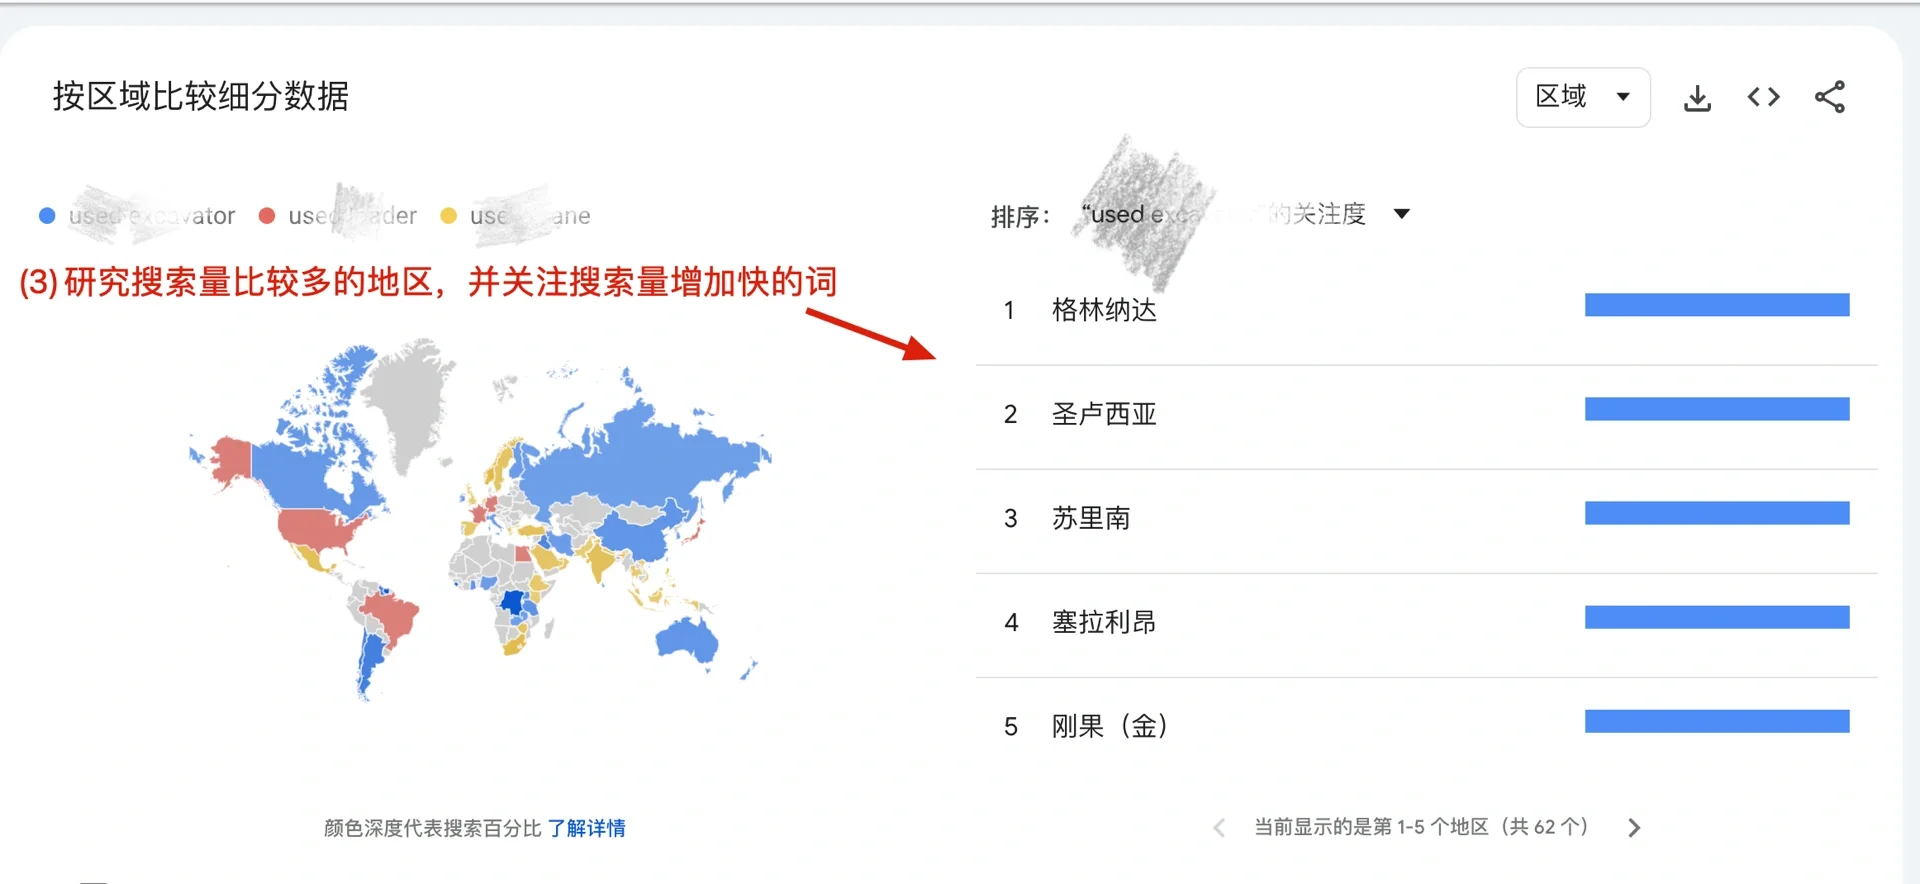Open the 了解详情 link
The width and height of the screenshot is (1920, 884).
pos(586,828)
